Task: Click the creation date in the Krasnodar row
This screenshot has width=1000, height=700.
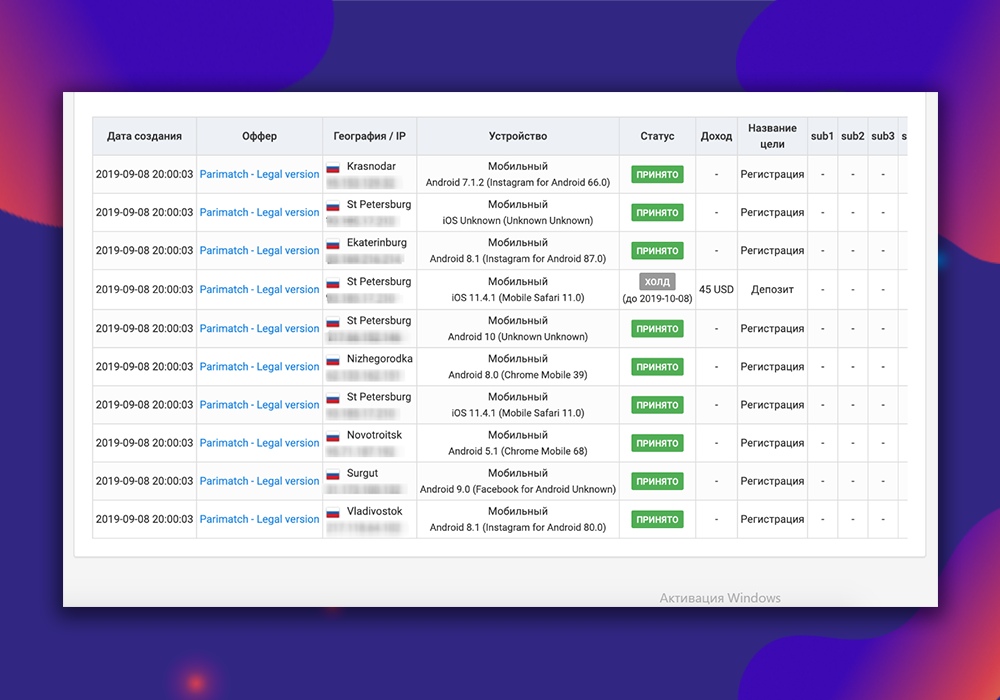Action: (x=144, y=174)
